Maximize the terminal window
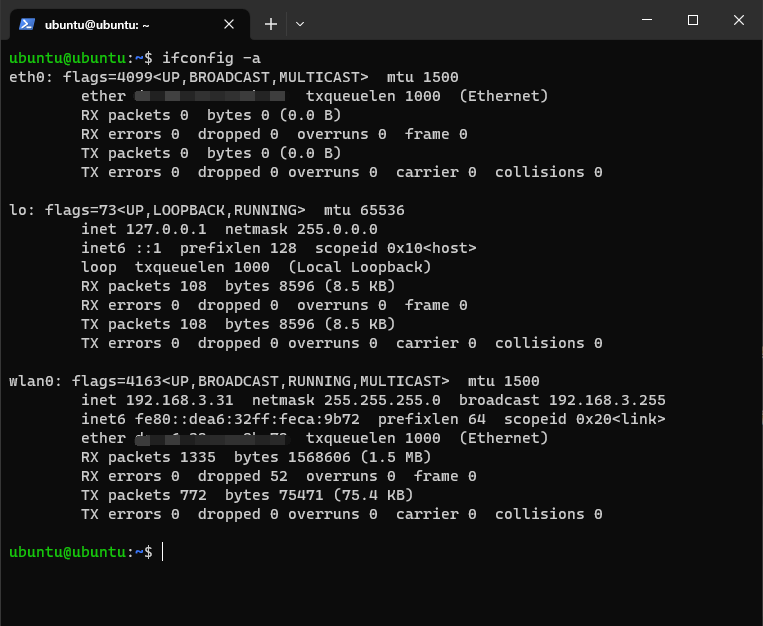 click(693, 20)
